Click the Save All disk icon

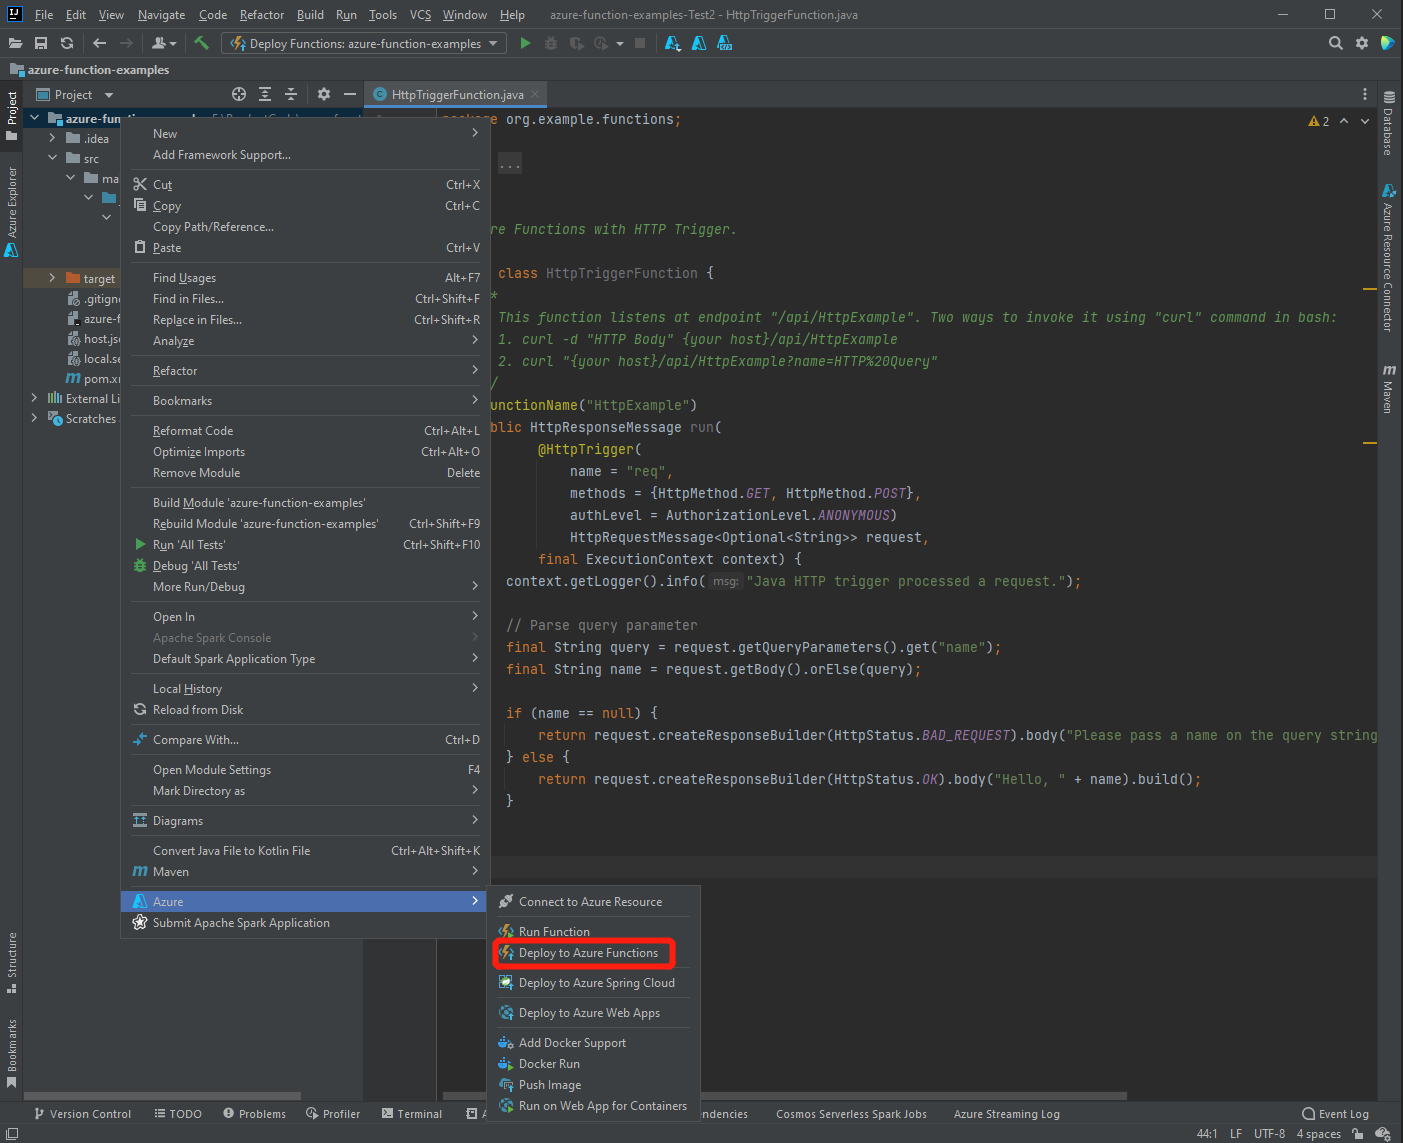tap(41, 43)
